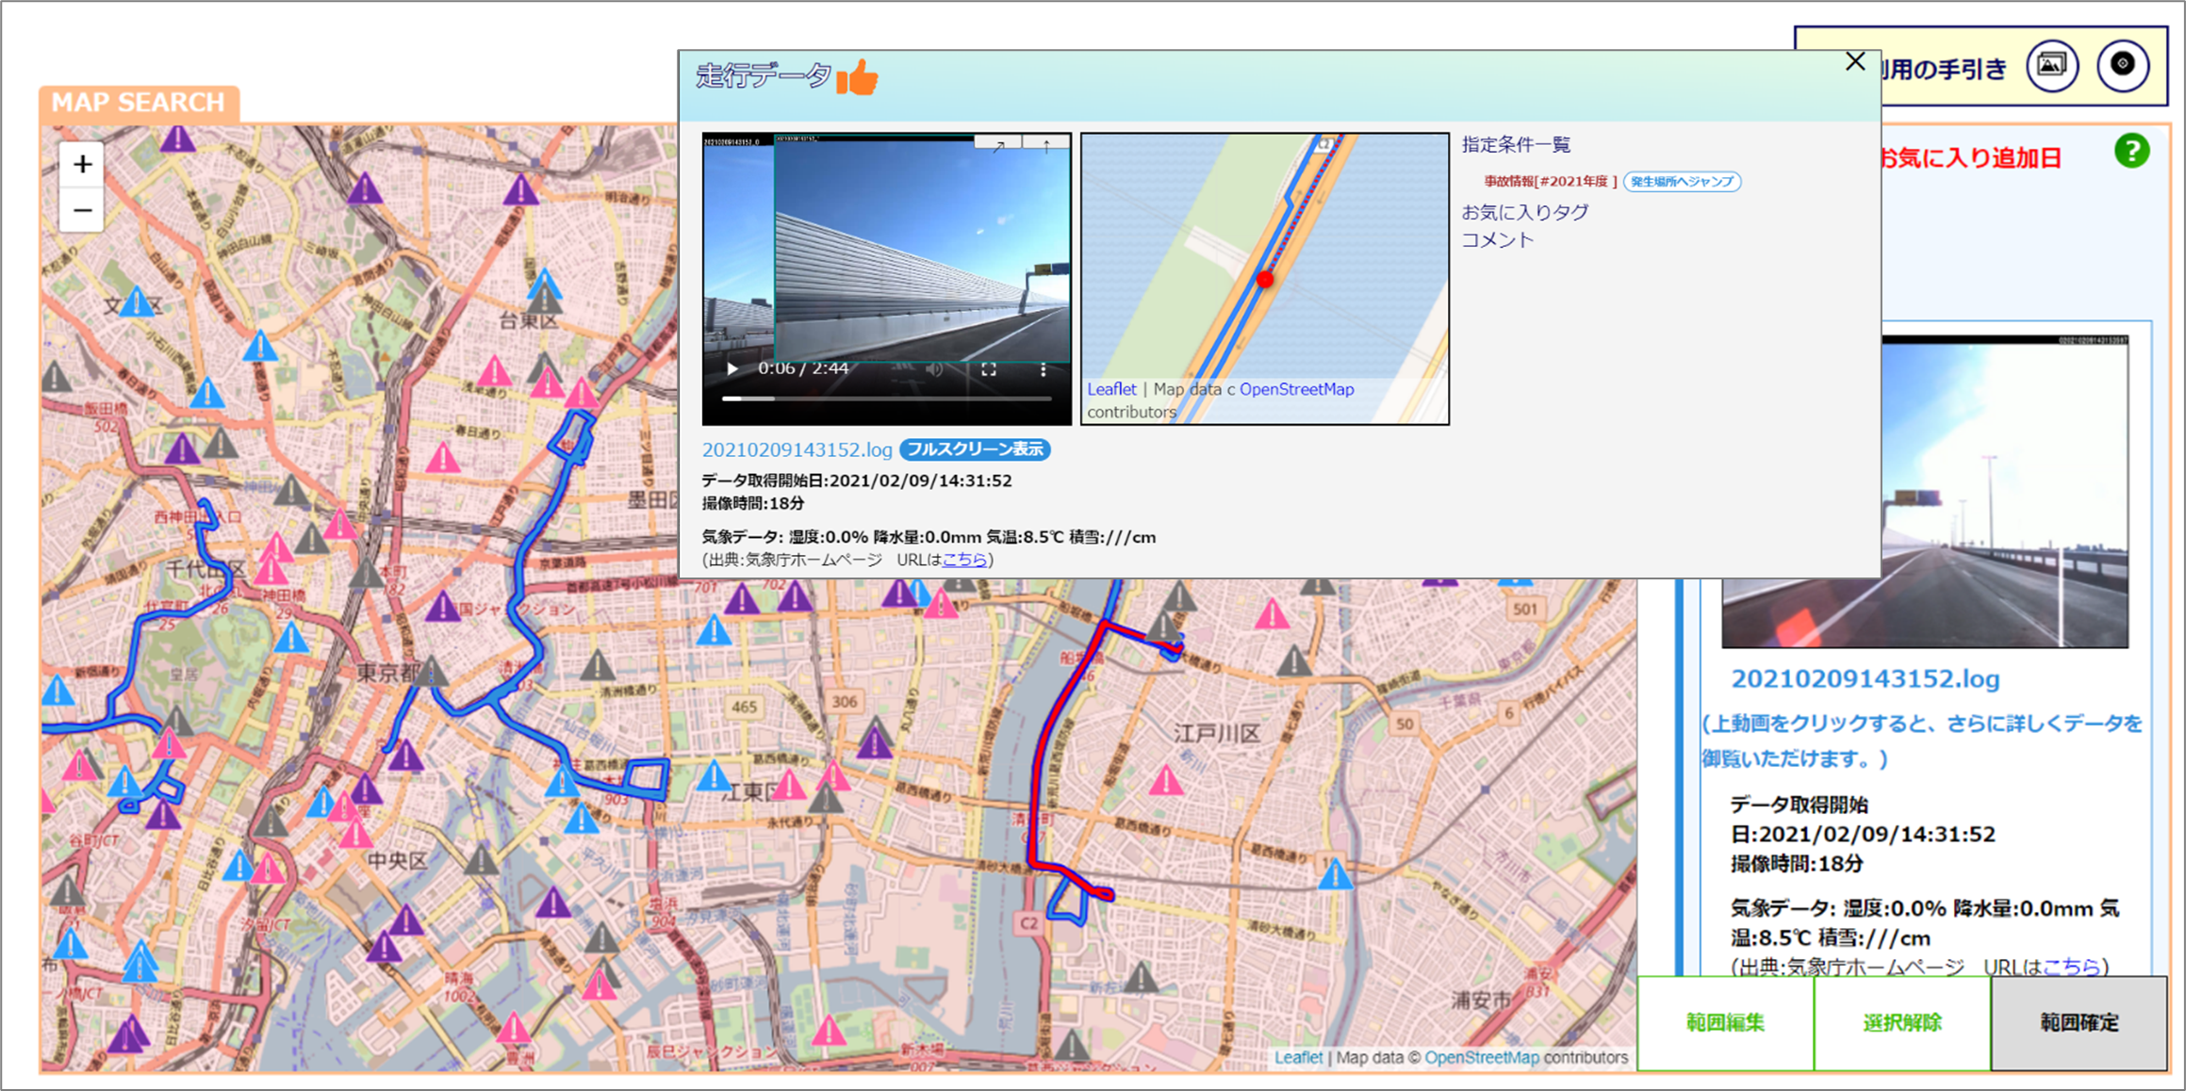
Task: Zoom out on the search map
Action: click(x=82, y=211)
